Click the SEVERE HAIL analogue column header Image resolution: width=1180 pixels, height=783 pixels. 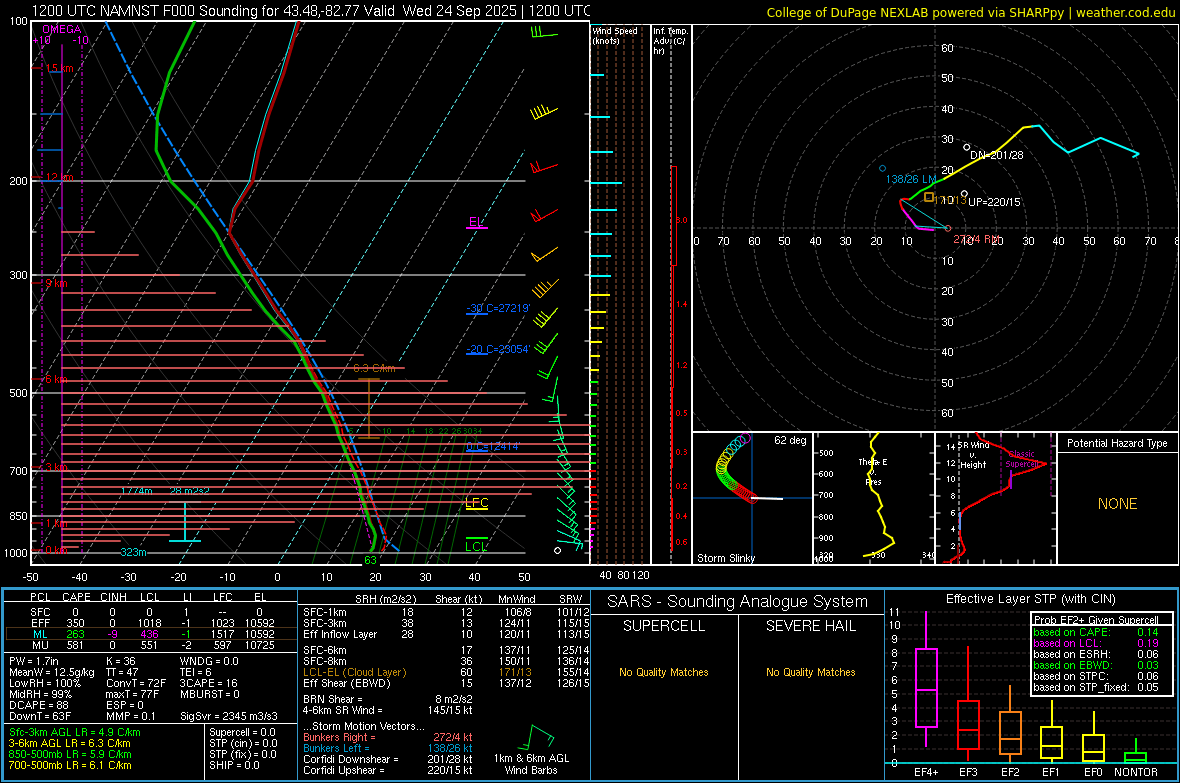click(810, 626)
